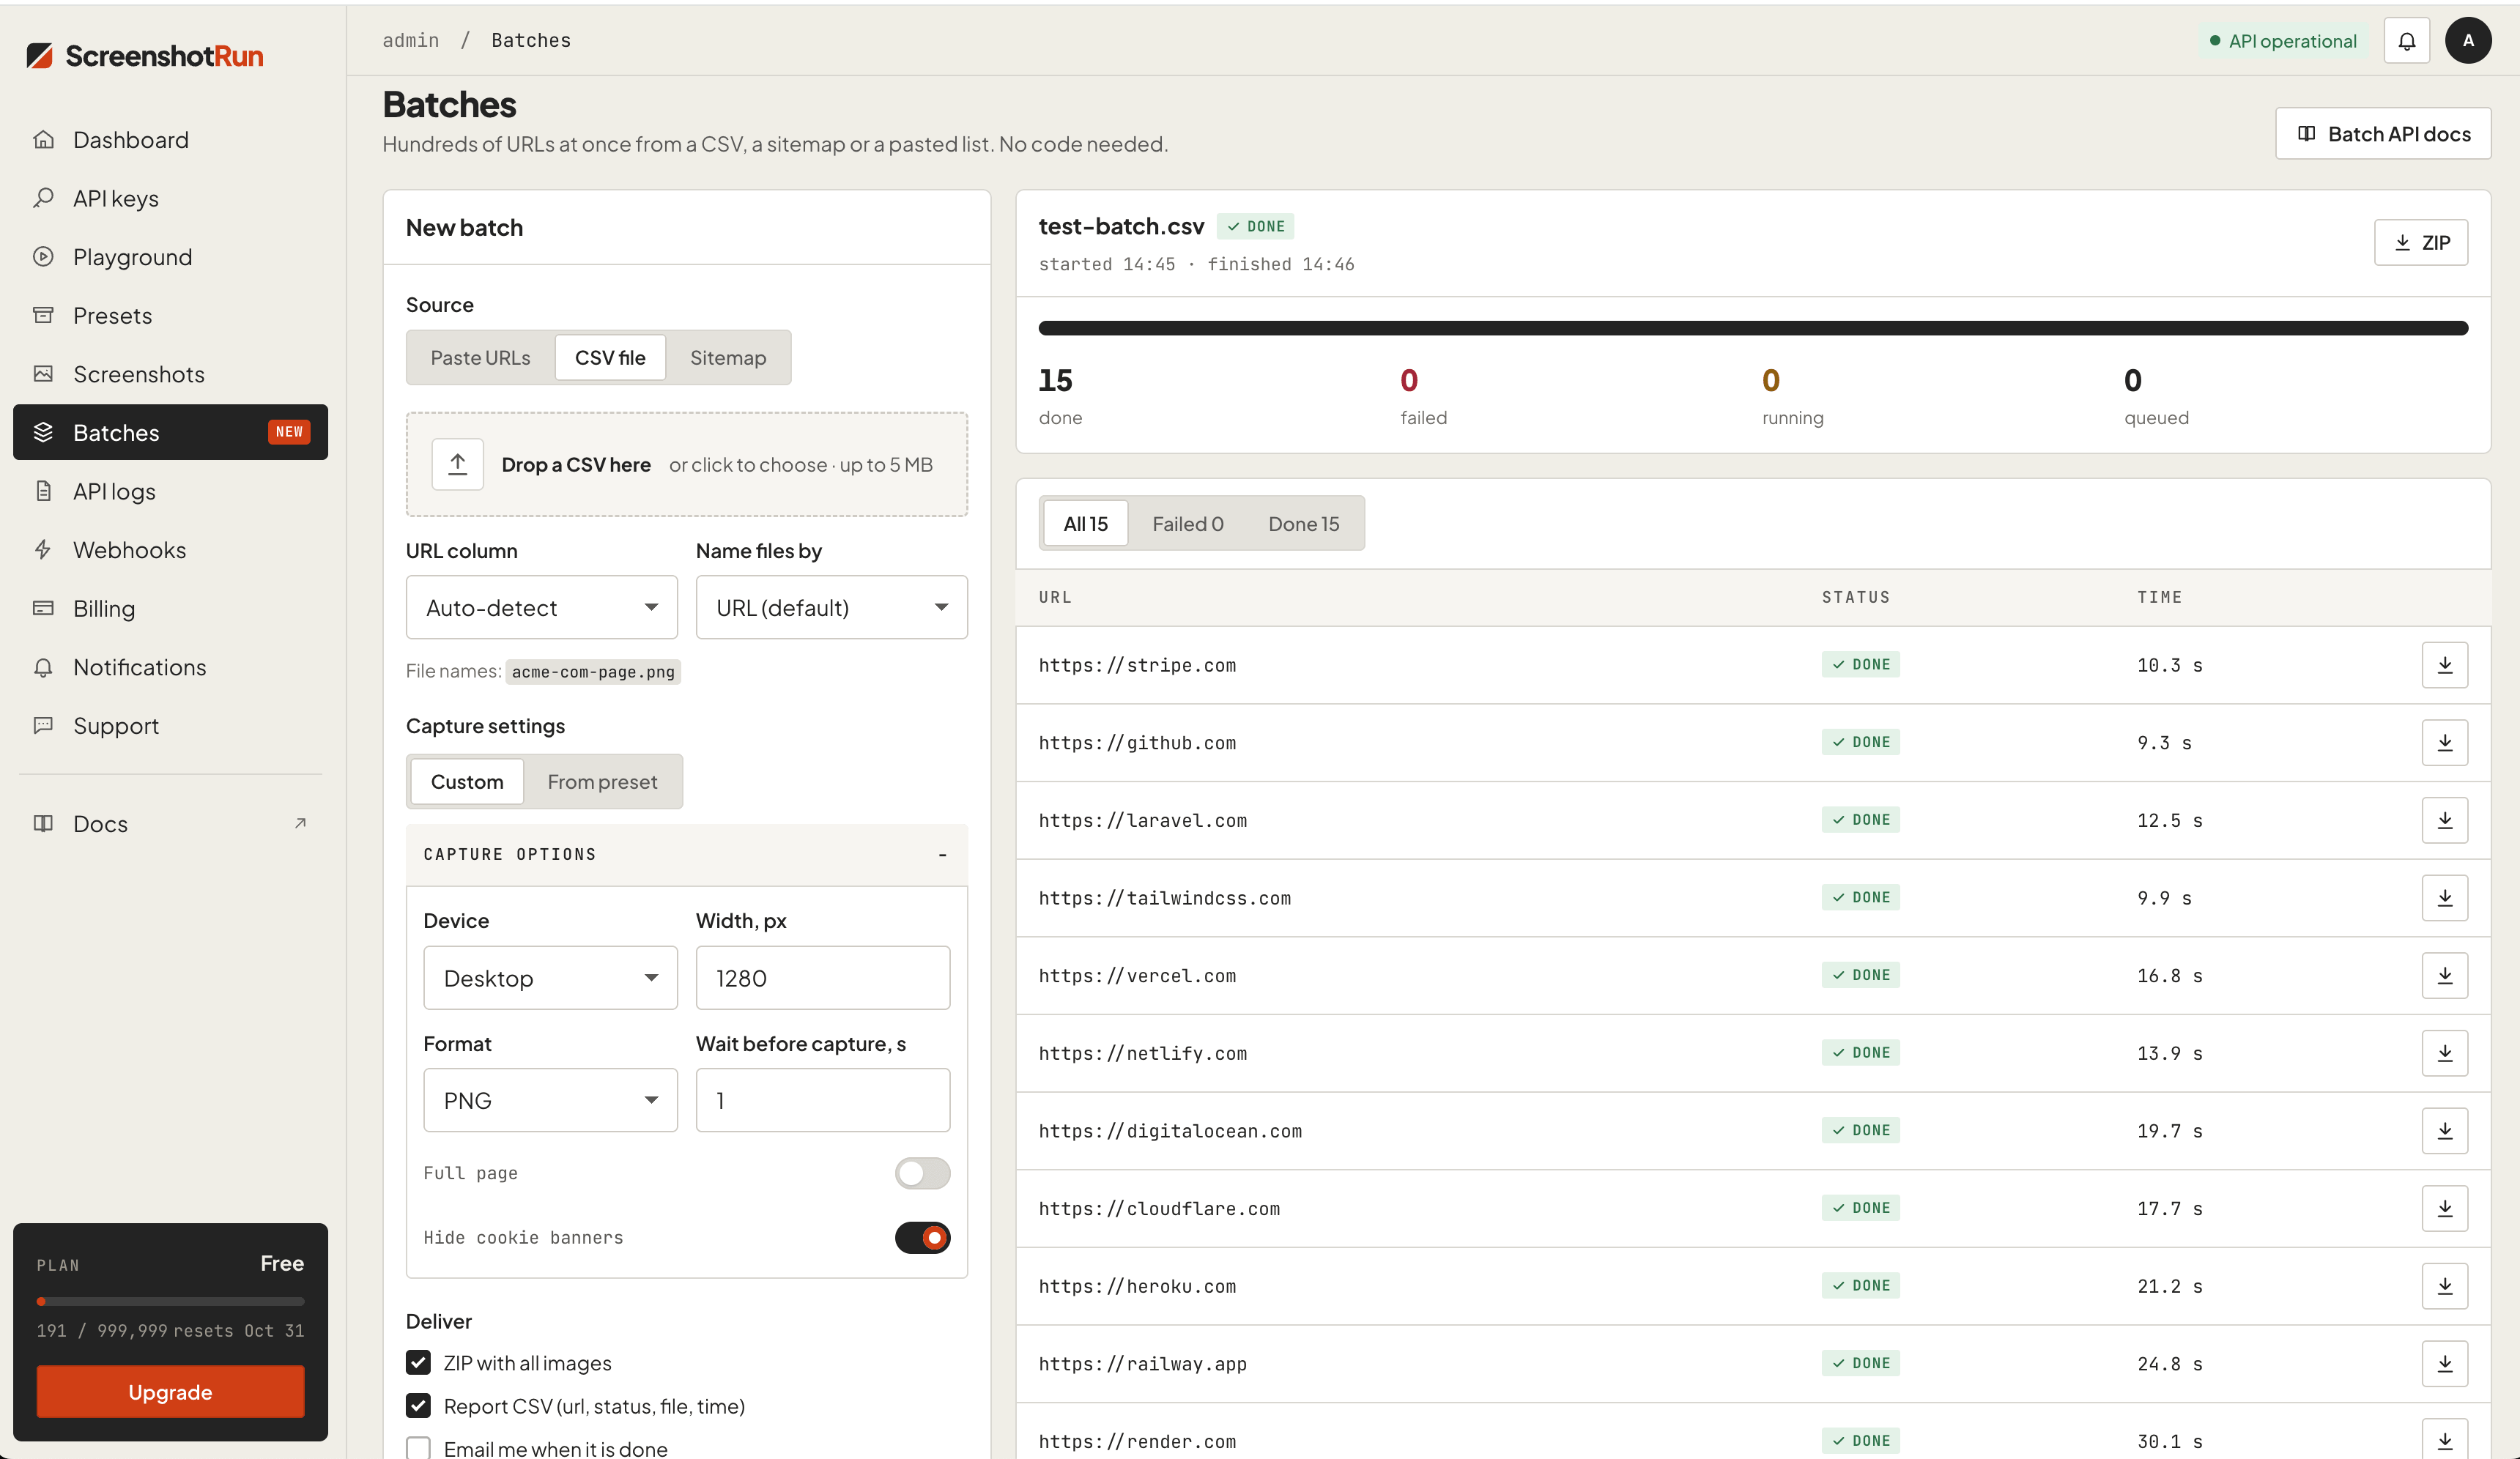Switch source to Paste URLs tab
Image resolution: width=2520 pixels, height=1459 pixels.
[480, 358]
